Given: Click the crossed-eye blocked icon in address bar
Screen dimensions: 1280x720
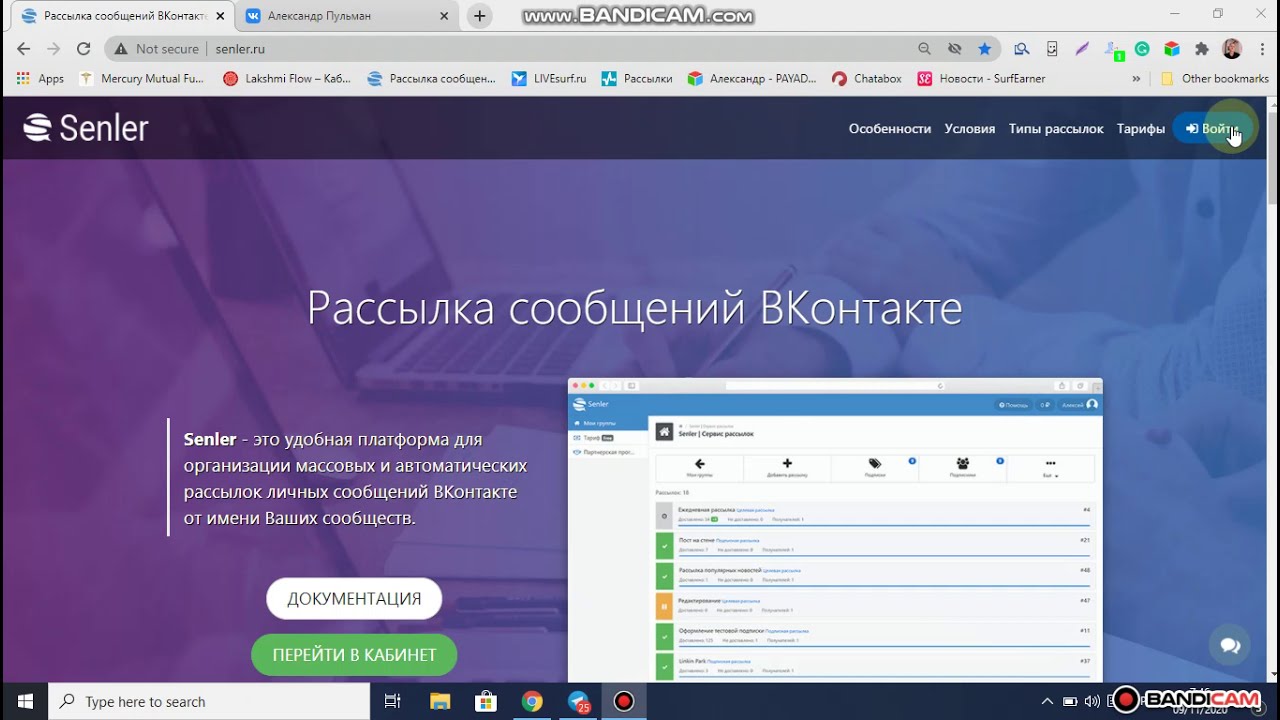Looking at the screenshot, I should [955, 48].
